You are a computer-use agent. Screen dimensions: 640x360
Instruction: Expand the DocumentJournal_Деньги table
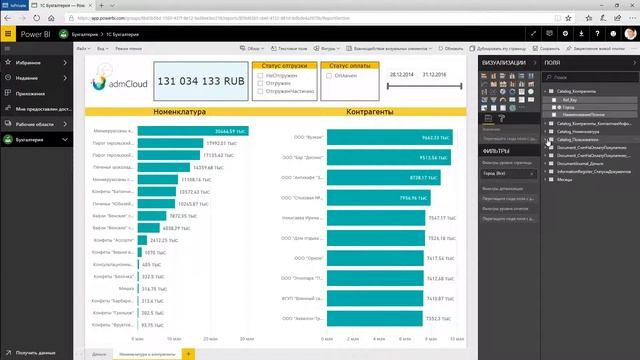545,164
